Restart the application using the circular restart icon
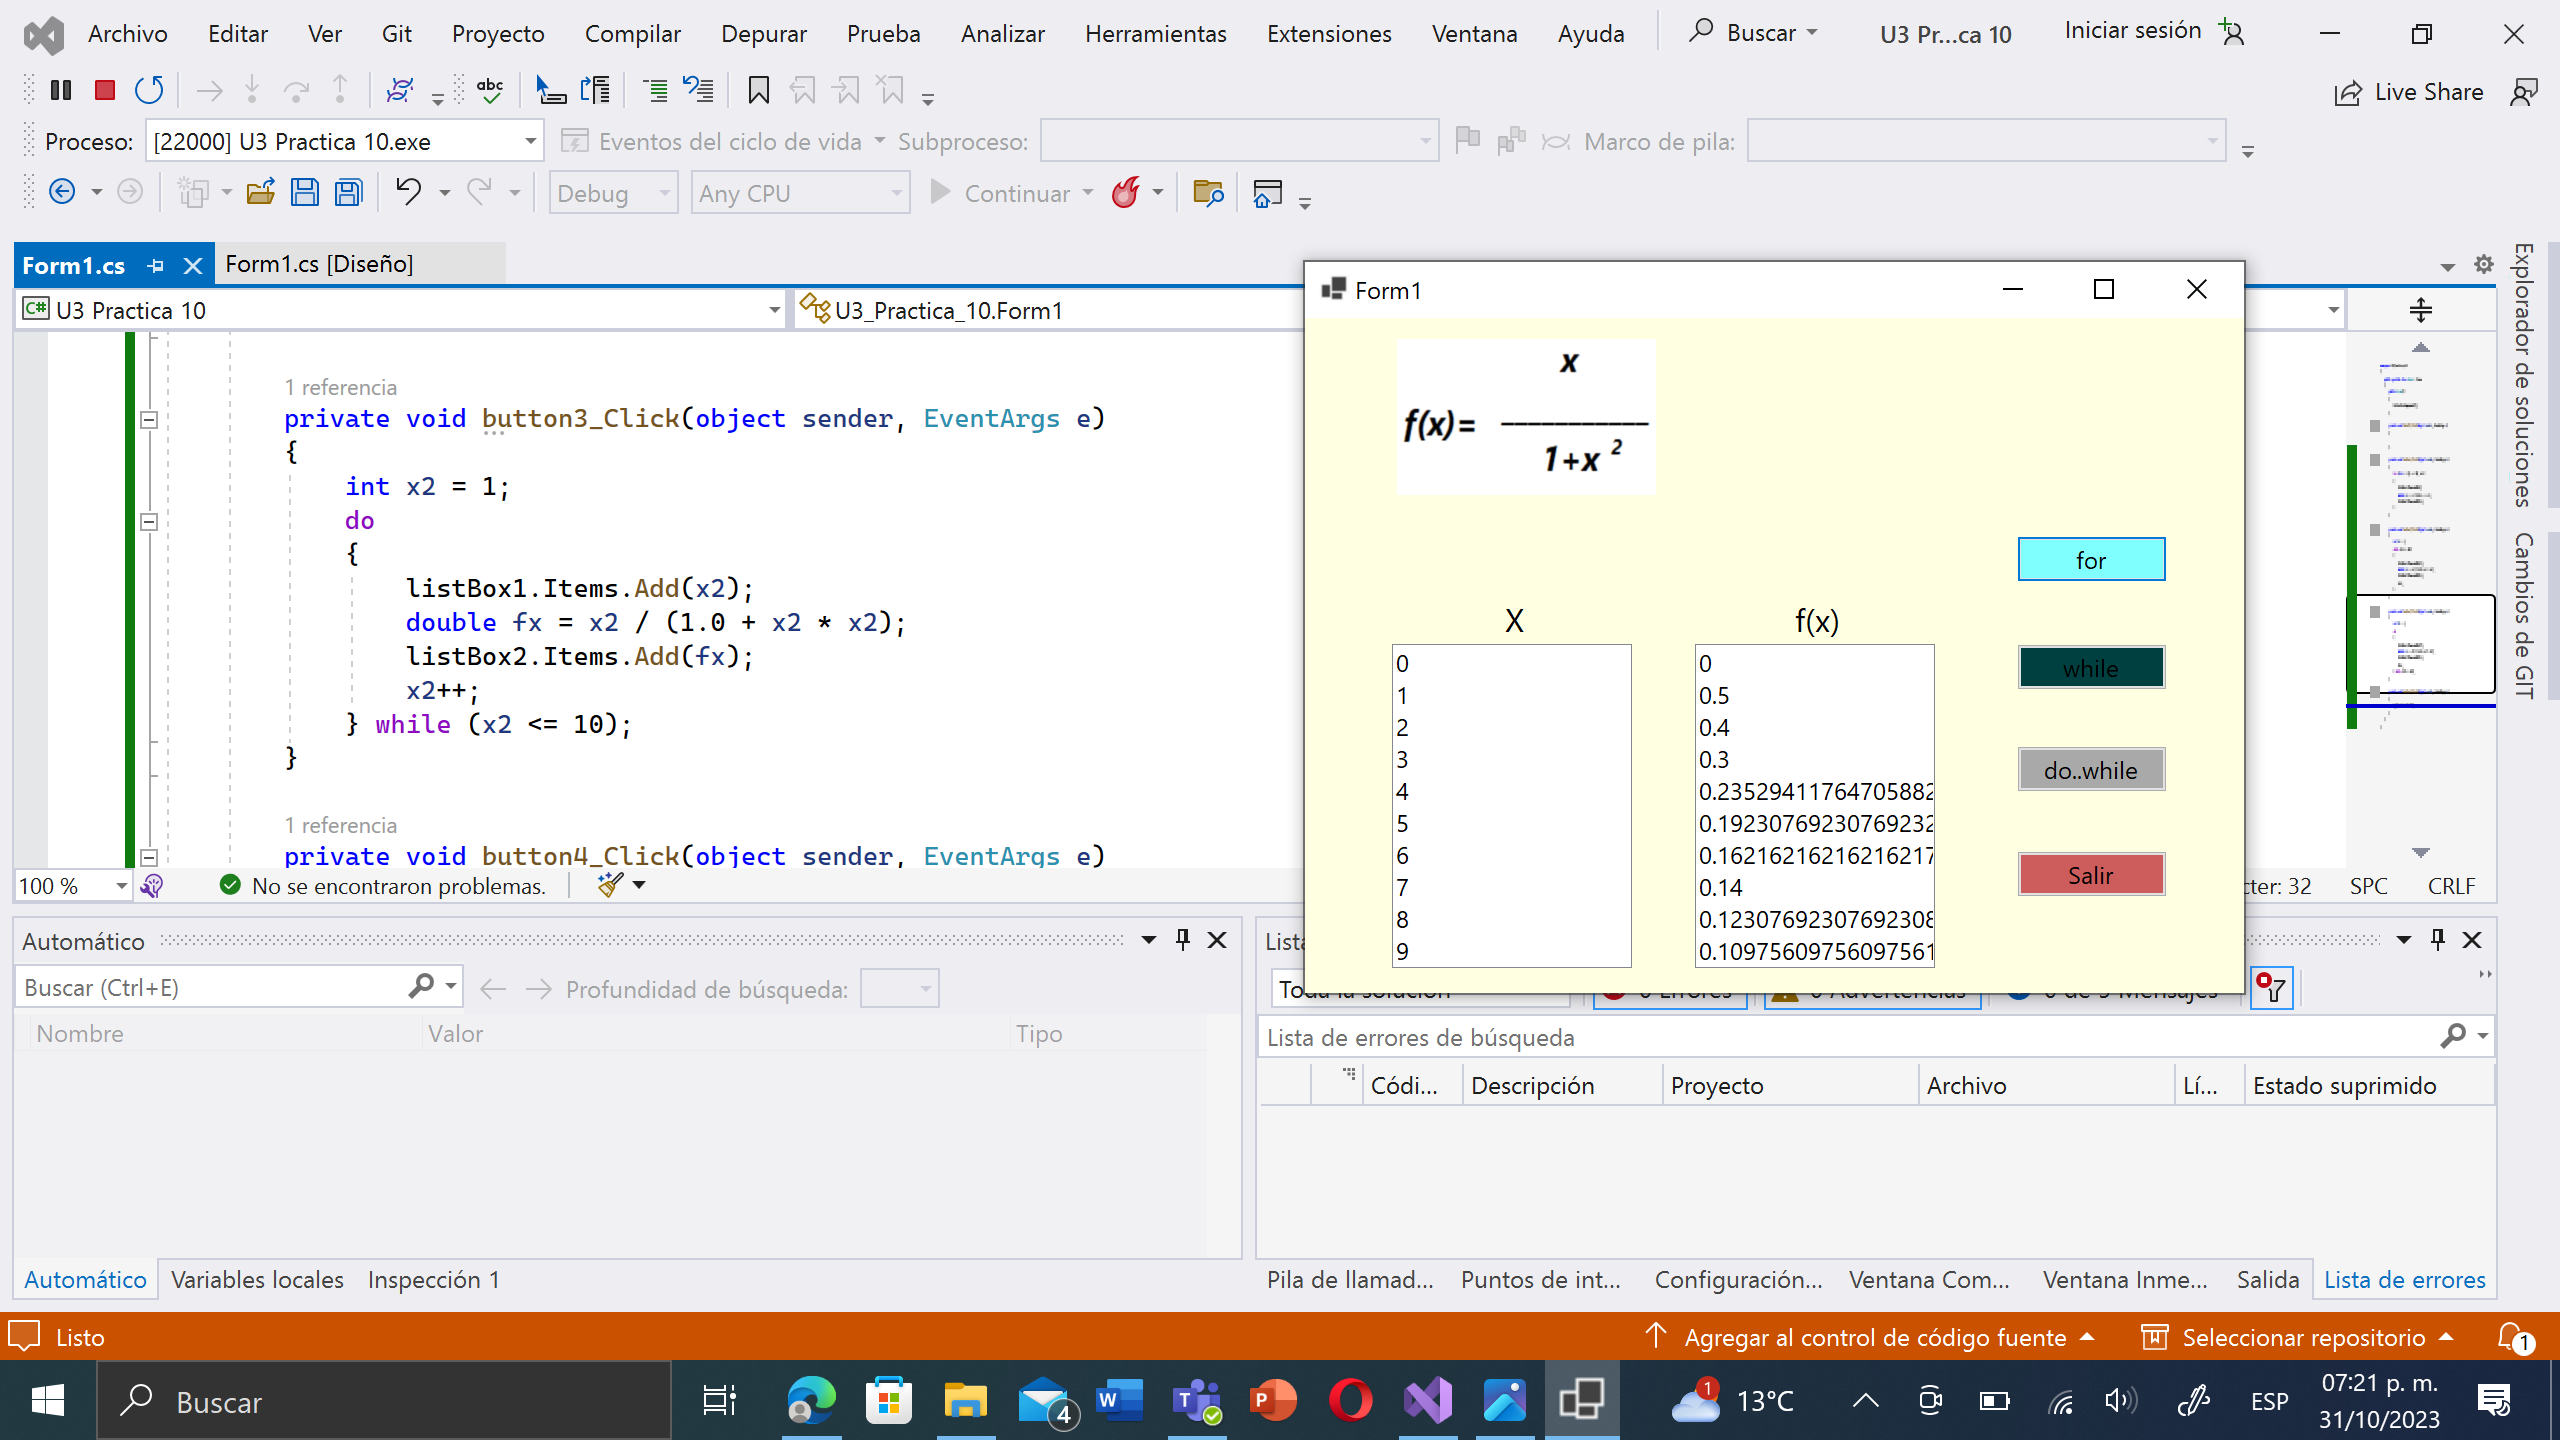 [x=150, y=91]
